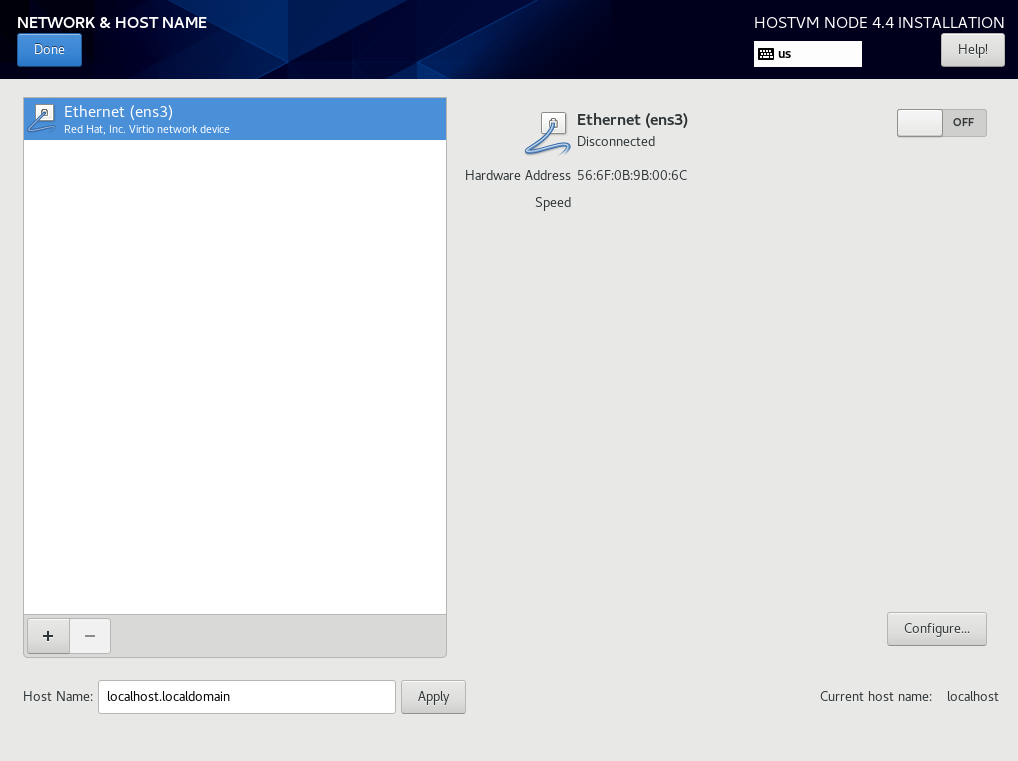Click the Disconnected status text
The height and width of the screenshot is (761, 1018).
[x=616, y=142]
